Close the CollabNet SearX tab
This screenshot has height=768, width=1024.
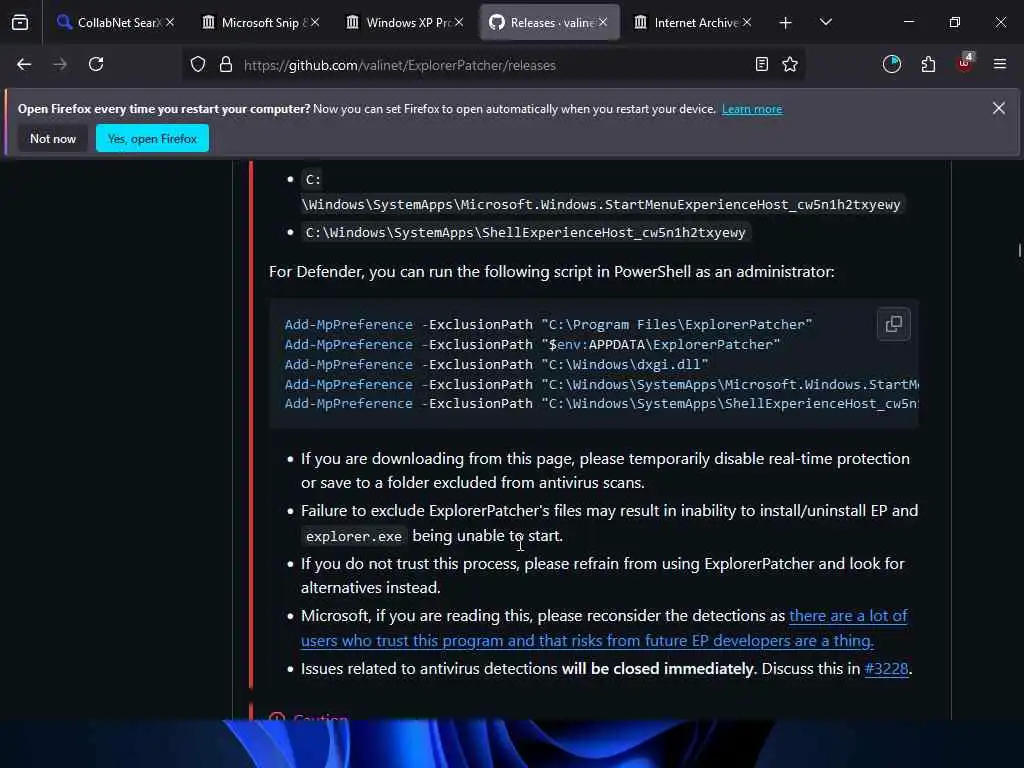170,22
